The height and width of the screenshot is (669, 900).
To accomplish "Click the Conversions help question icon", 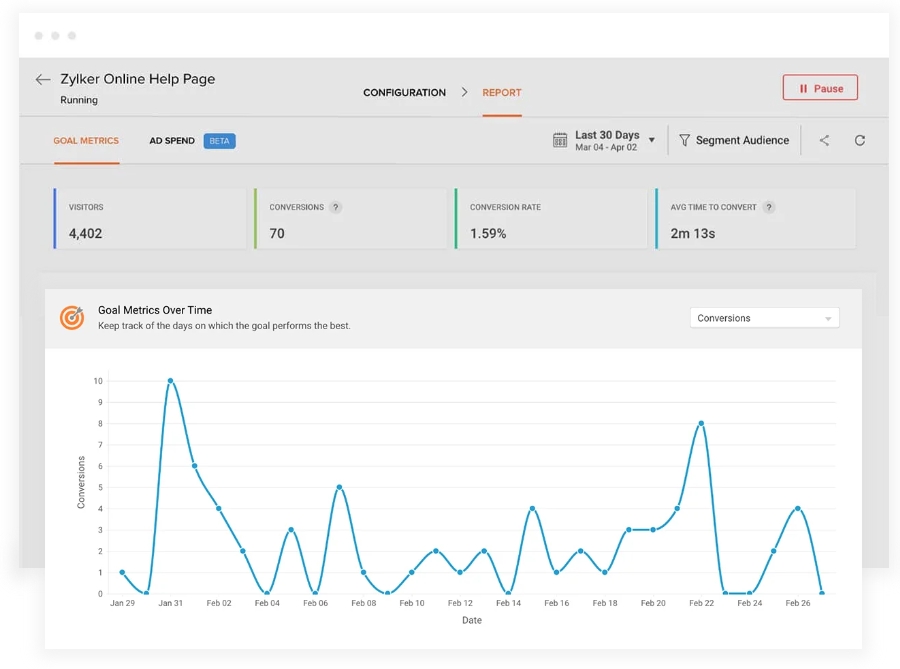I will pyautogui.click(x=336, y=208).
